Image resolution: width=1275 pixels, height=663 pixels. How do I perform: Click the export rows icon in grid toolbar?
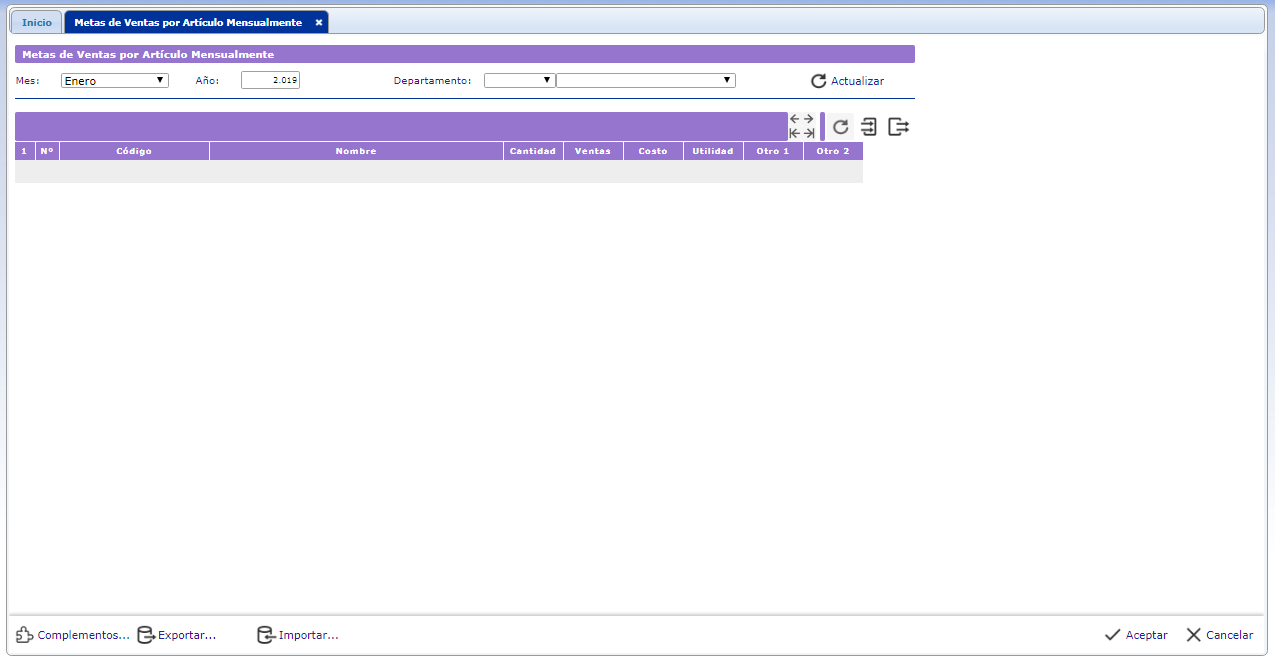coord(899,127)
